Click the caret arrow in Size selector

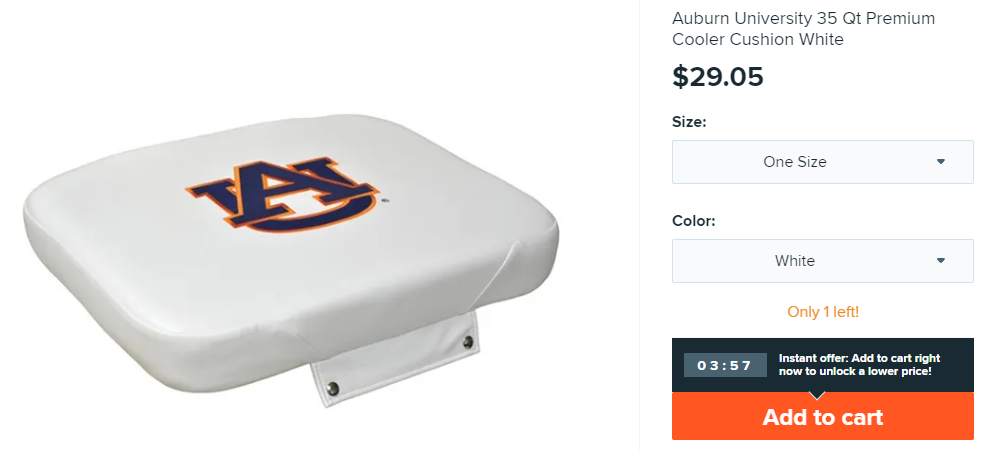click(x=941, y=162)
